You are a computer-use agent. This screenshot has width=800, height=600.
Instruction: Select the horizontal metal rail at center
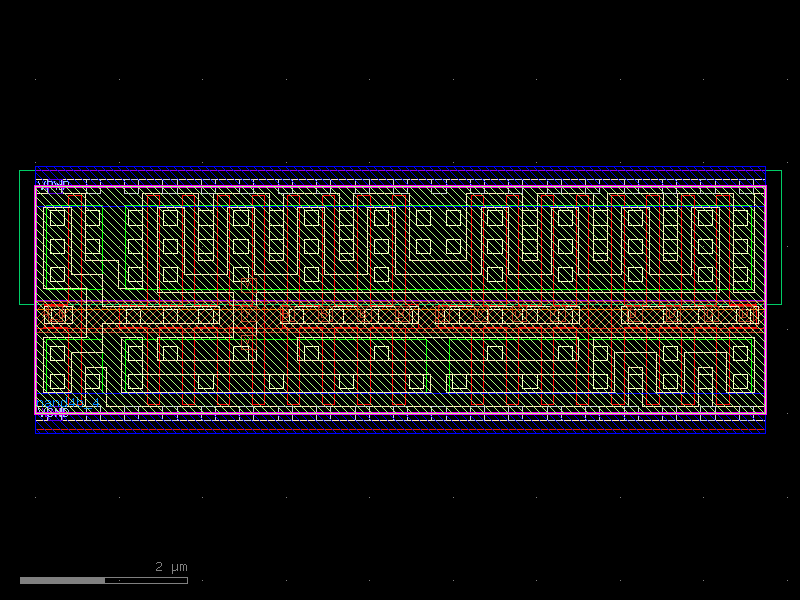pos(400,316)
